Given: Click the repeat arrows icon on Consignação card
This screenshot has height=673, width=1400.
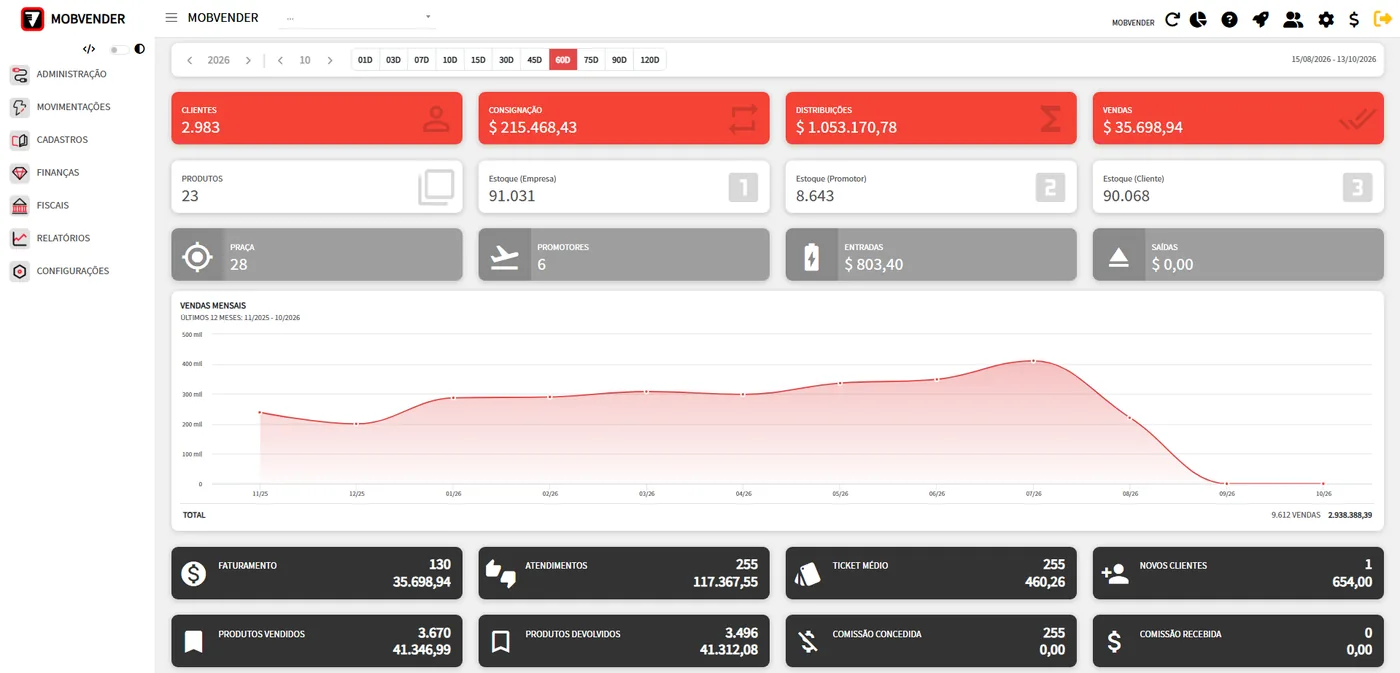Looking at the screenshot, I should pyautogui.click(x=743, y=119).
